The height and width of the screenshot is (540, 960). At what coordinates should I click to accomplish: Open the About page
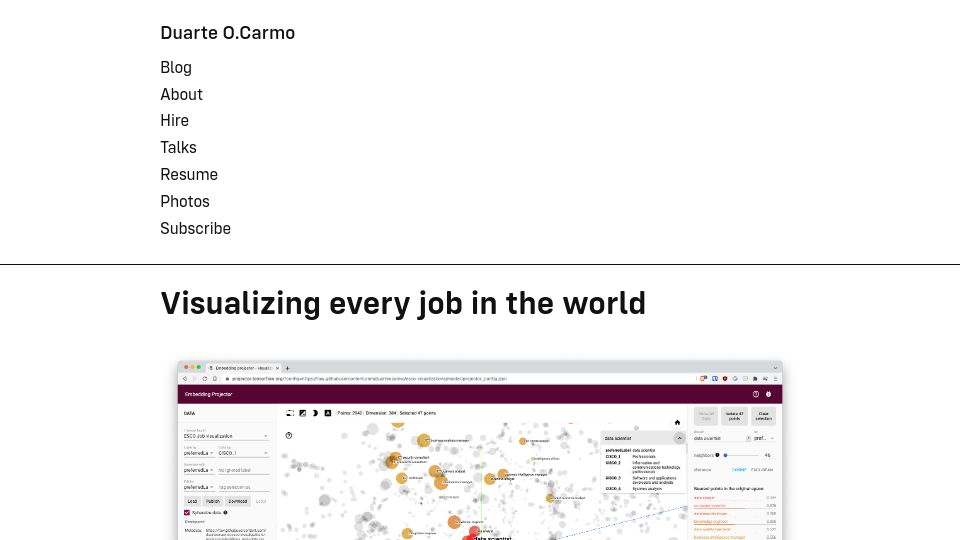coord(181,94)
